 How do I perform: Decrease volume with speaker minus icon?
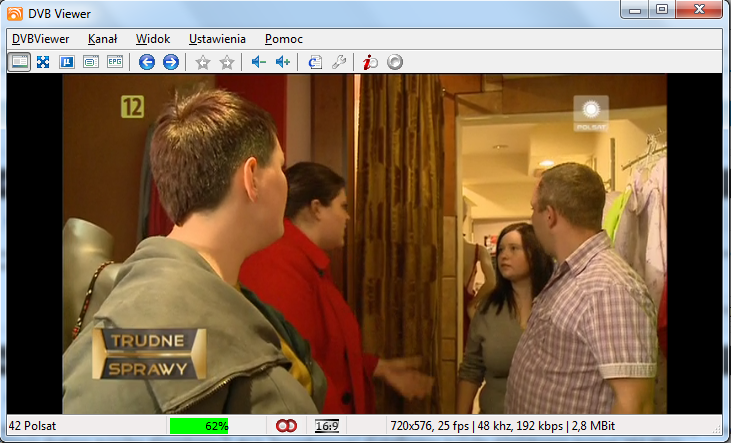[x=259, y=62]
